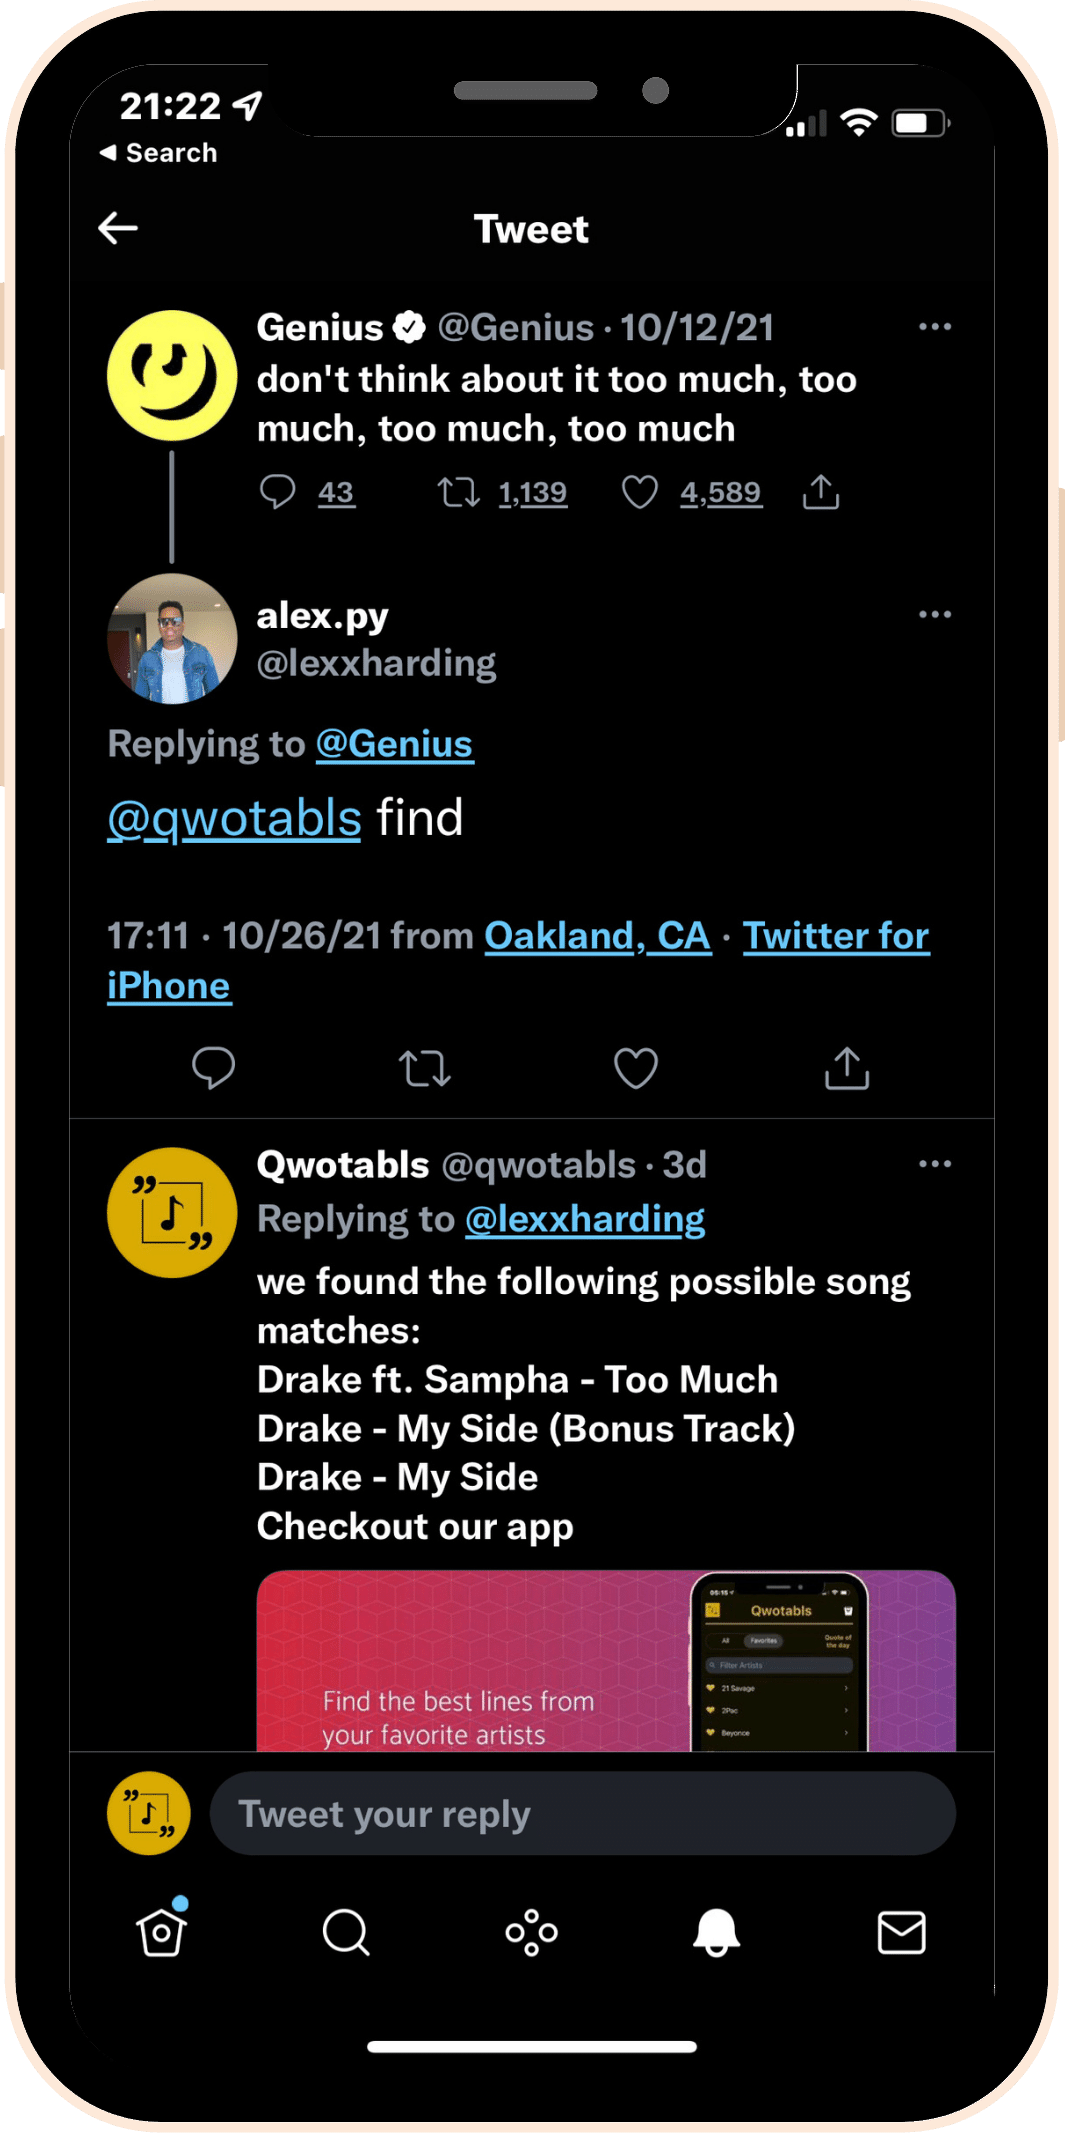Image resolution: width=1065 pixels, height=2134 pixels.
Task: Open more options for Genius tweet
Action: [935, 327]
